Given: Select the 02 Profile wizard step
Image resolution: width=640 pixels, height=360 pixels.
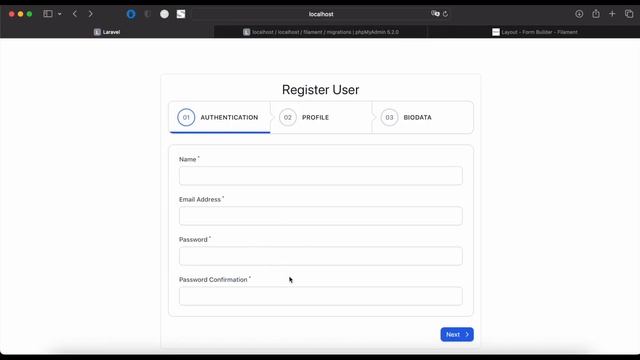Looking at the screenshot, I should point(321,118).
